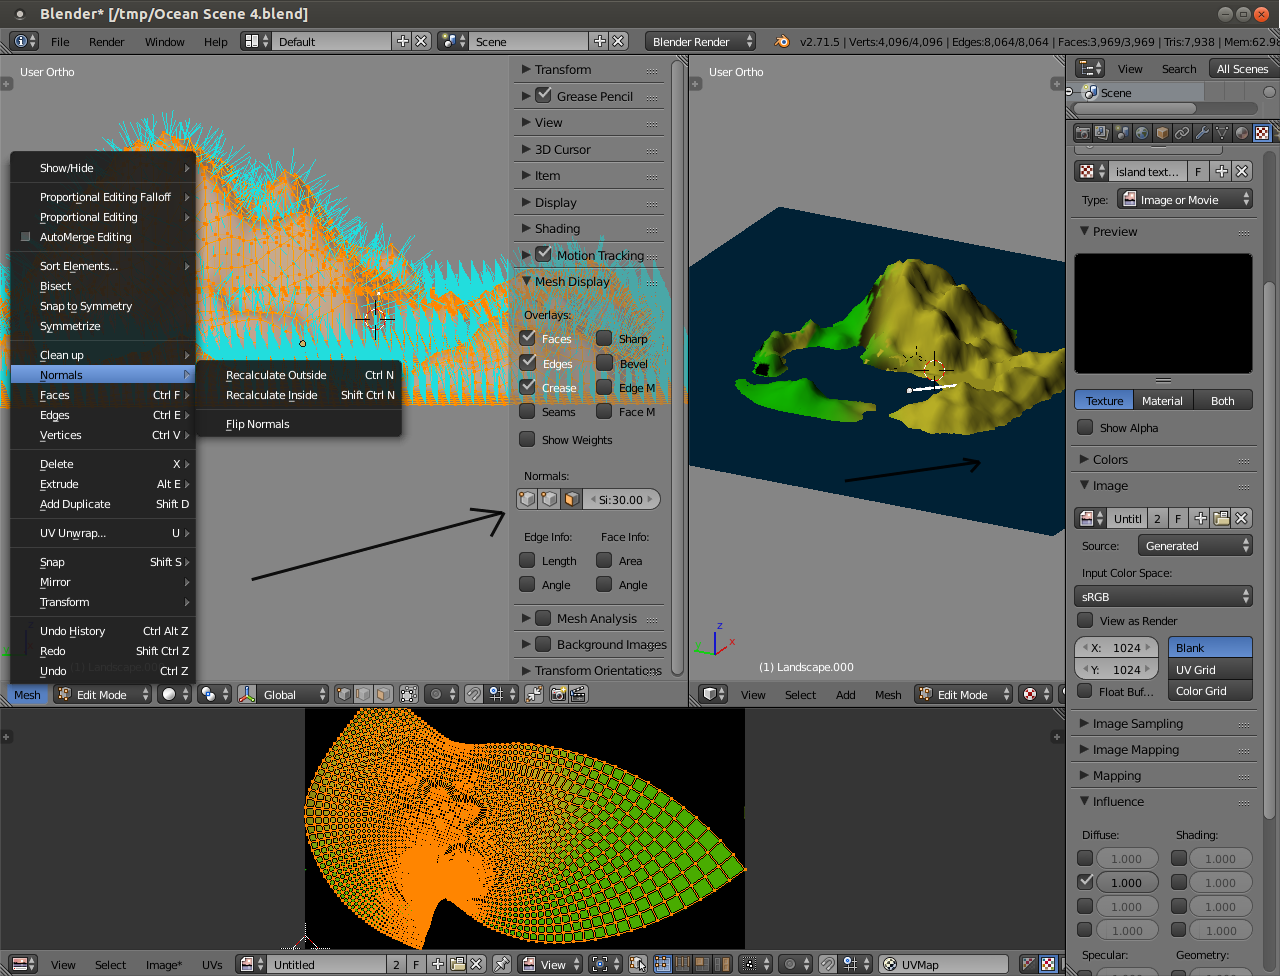Select Bisect from Mesh menu

point(103,286)
